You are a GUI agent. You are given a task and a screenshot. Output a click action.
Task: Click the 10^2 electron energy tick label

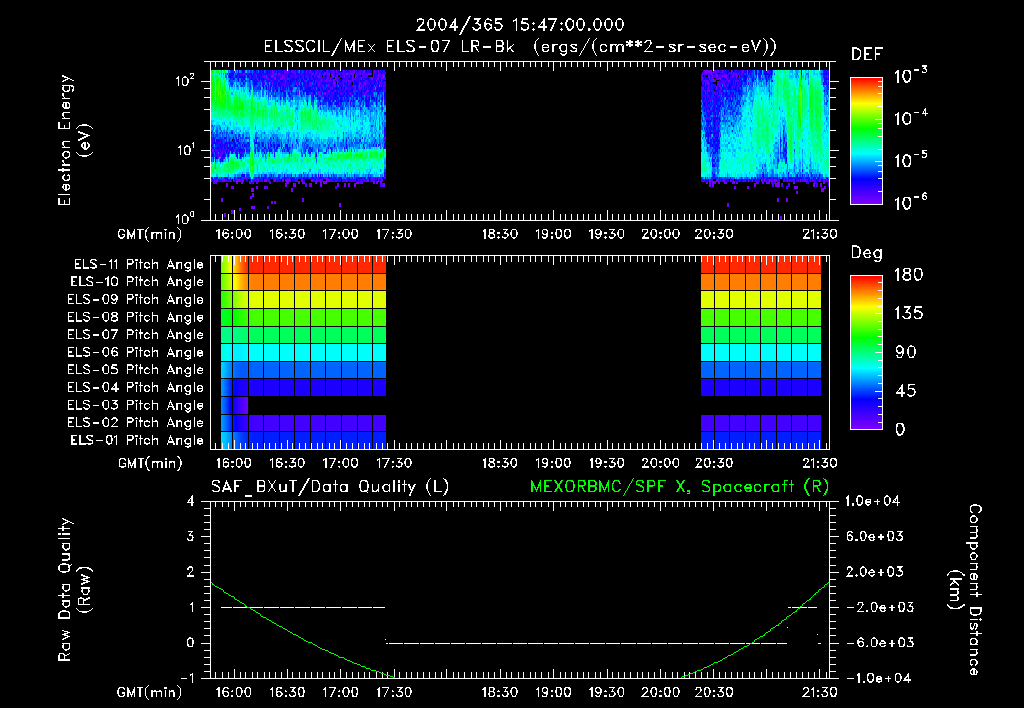click(185, 81)
